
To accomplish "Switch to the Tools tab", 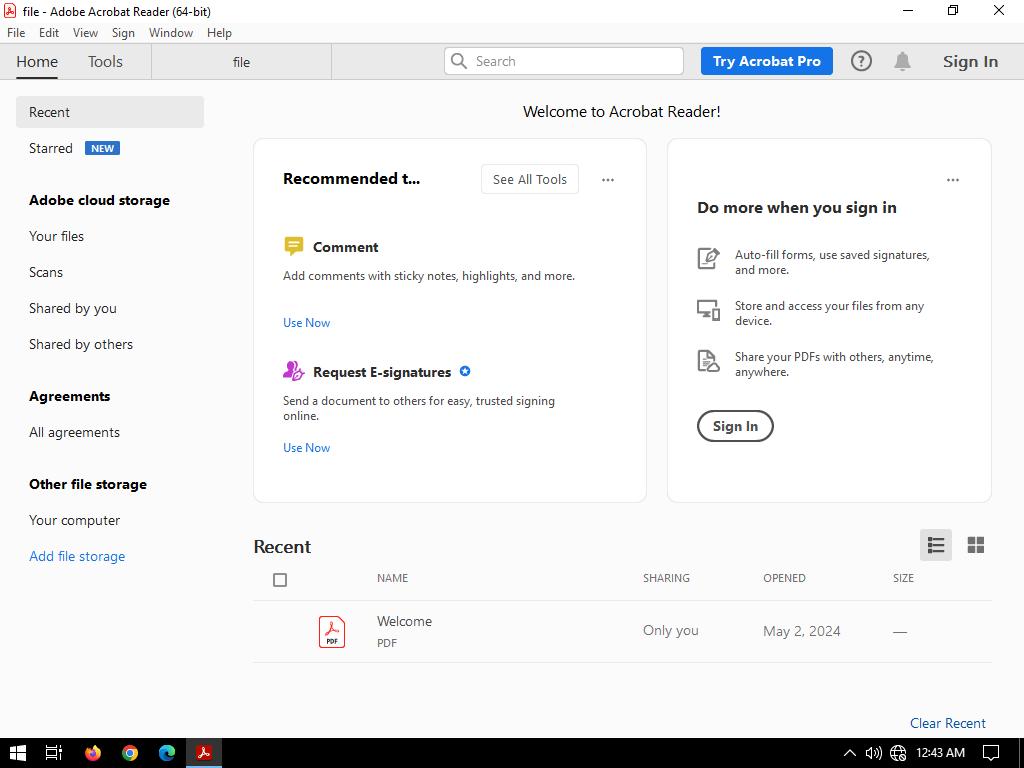I will coord(105,61).
